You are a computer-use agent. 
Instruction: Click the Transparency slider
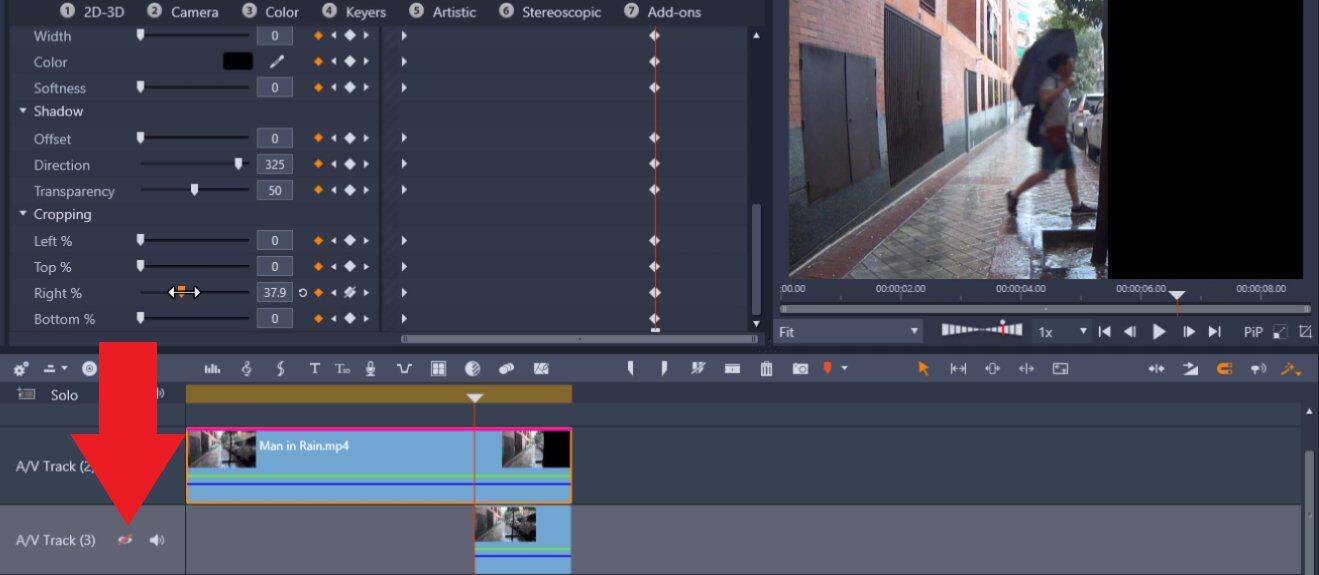click(x=194, y=190)
